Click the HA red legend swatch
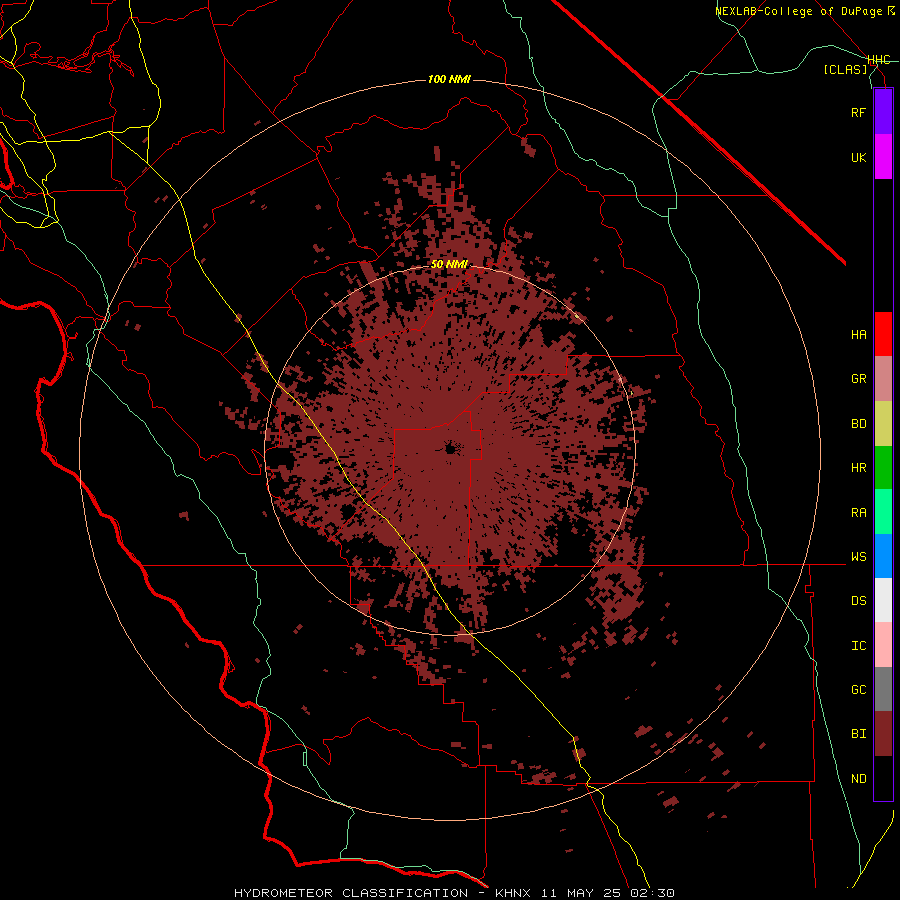The image size is (900, 900). (x=883, y=334)
